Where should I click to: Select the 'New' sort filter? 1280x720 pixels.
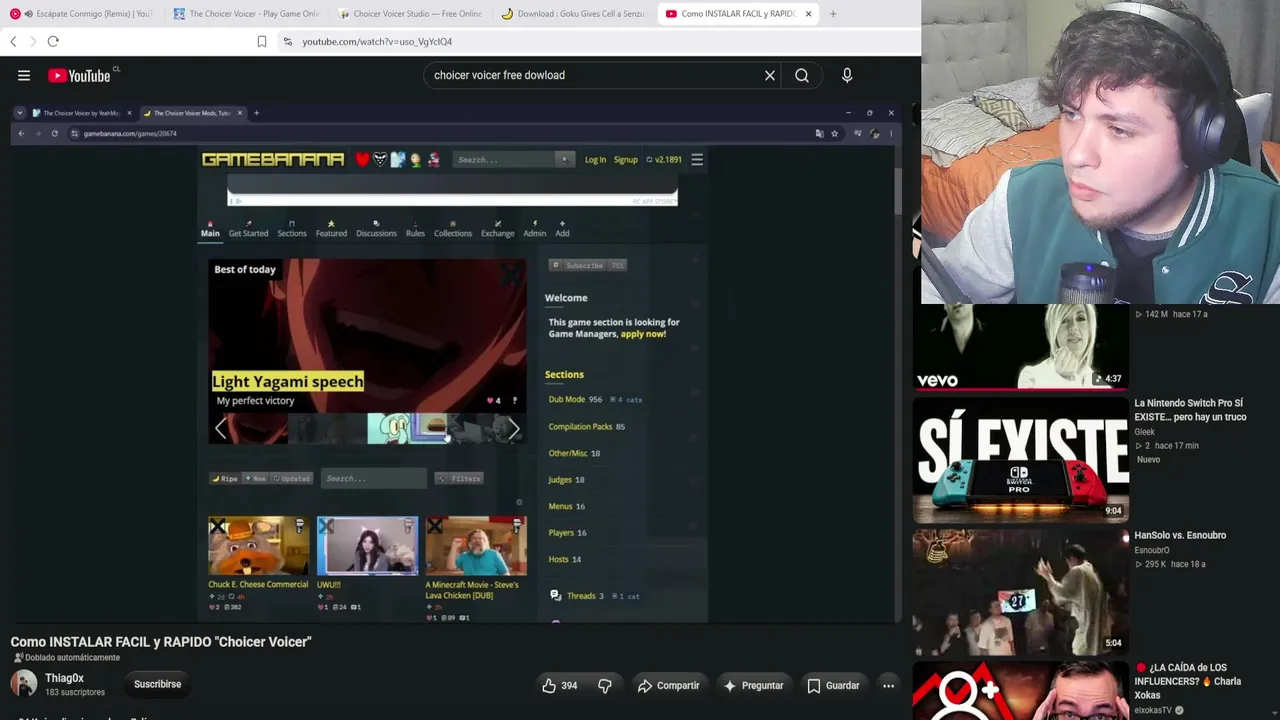tap(255, 478)
